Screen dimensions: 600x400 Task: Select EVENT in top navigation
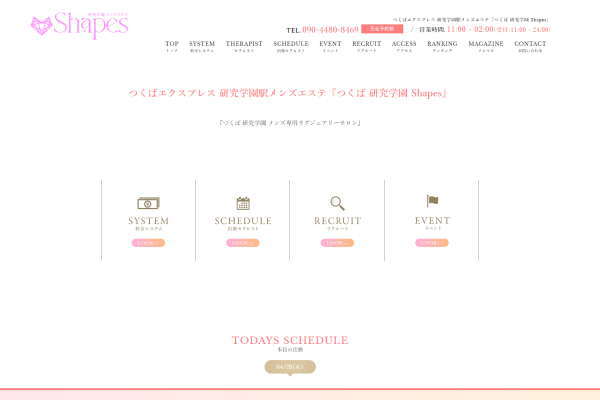click(x=330, y=46)
